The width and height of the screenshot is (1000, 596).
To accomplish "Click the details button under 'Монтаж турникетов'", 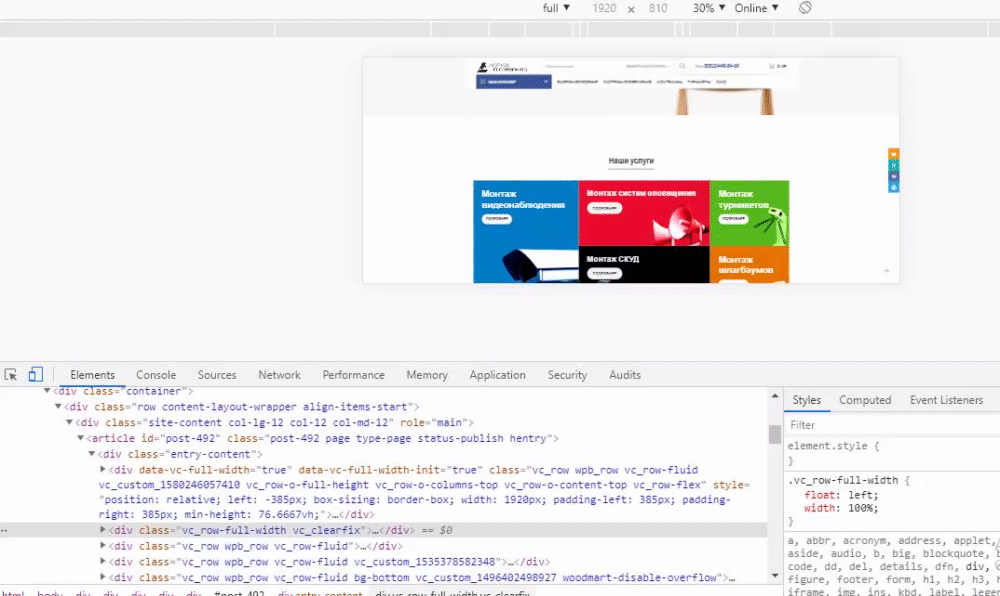I will point(733,219).
